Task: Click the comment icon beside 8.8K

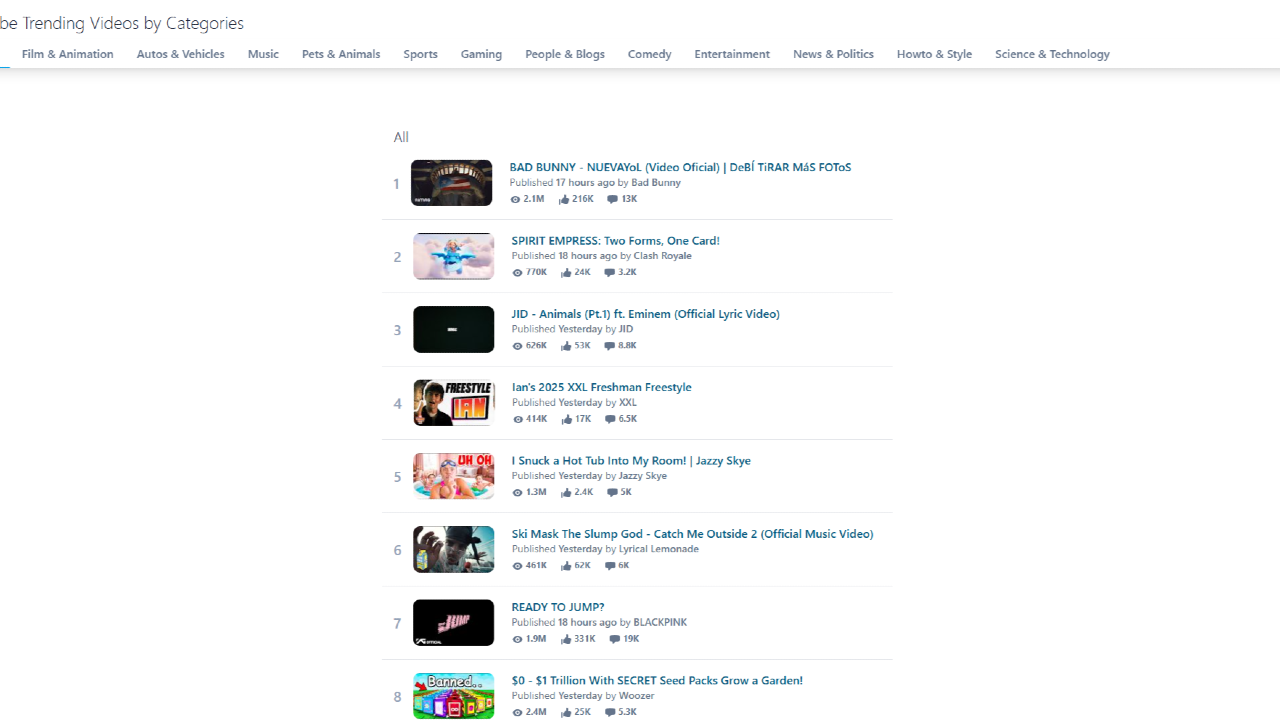Action: 609,346
